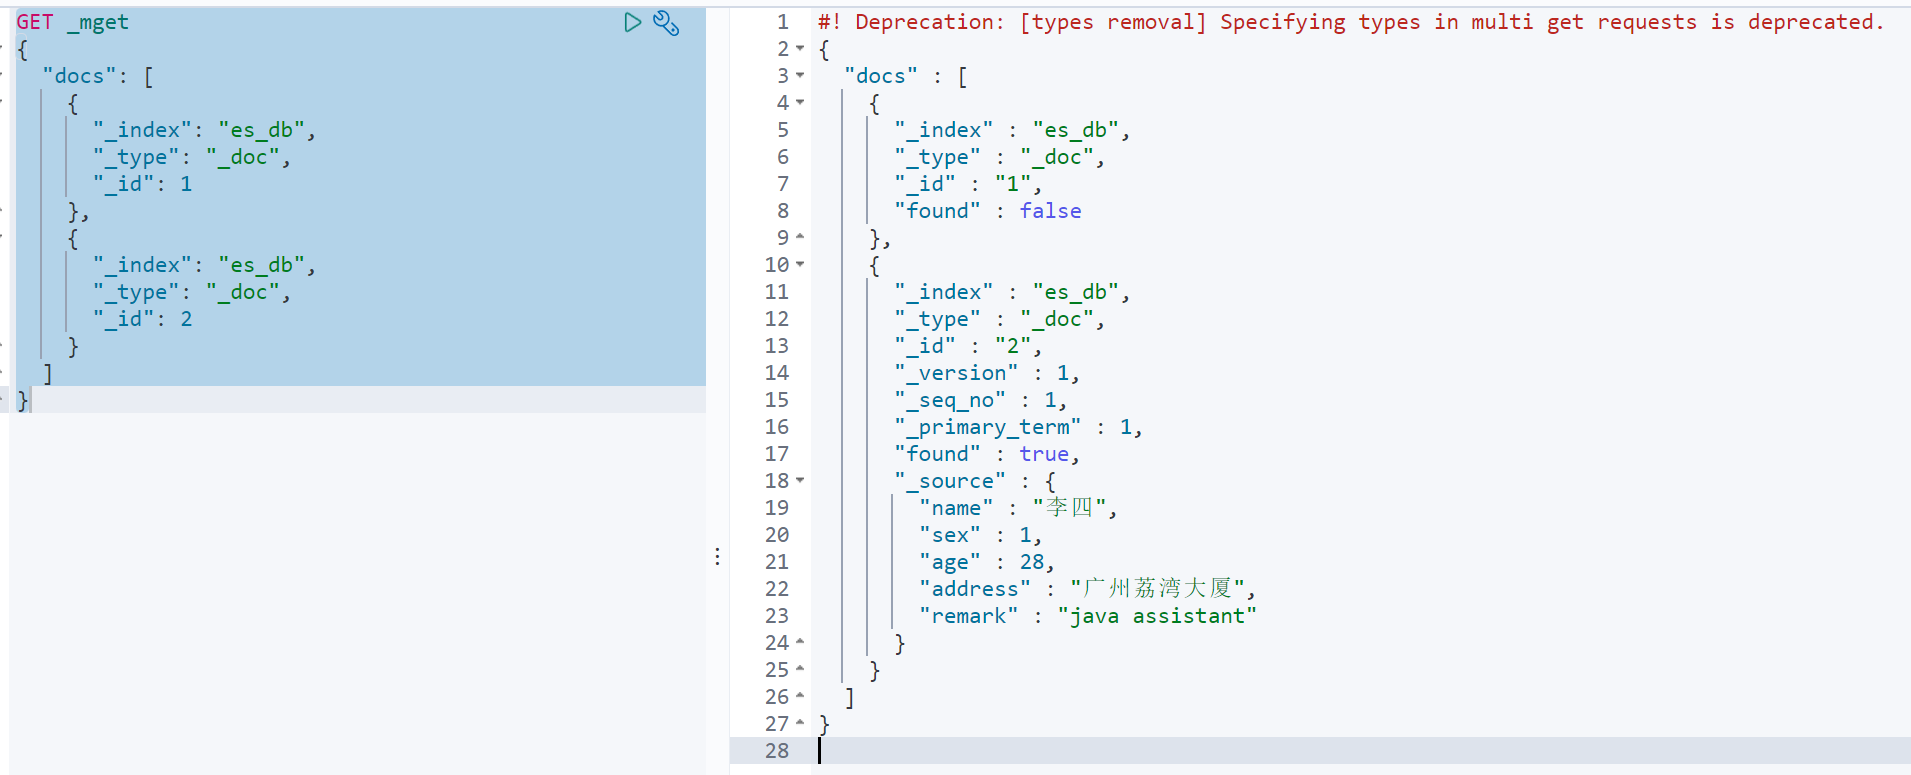Viewport: 1911px width, 775px height.
Task: Collapse the docs array at response line 3
Action: [800, 76]
